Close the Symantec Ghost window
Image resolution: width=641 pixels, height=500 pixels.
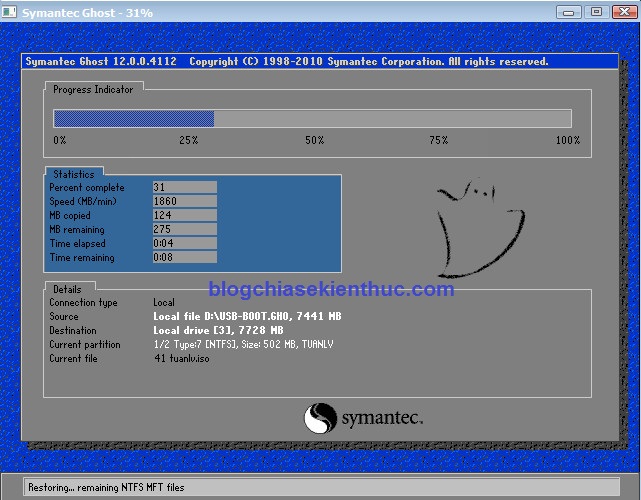[x=624, y=12]
